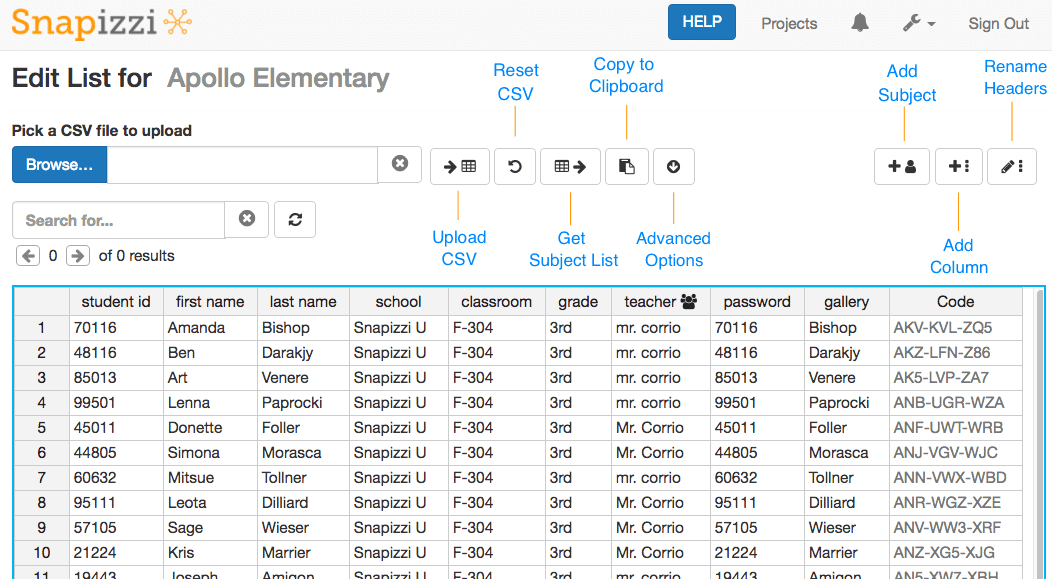1052x579 pixels.
Task: Add a column to the list
Action: [959, 166]
